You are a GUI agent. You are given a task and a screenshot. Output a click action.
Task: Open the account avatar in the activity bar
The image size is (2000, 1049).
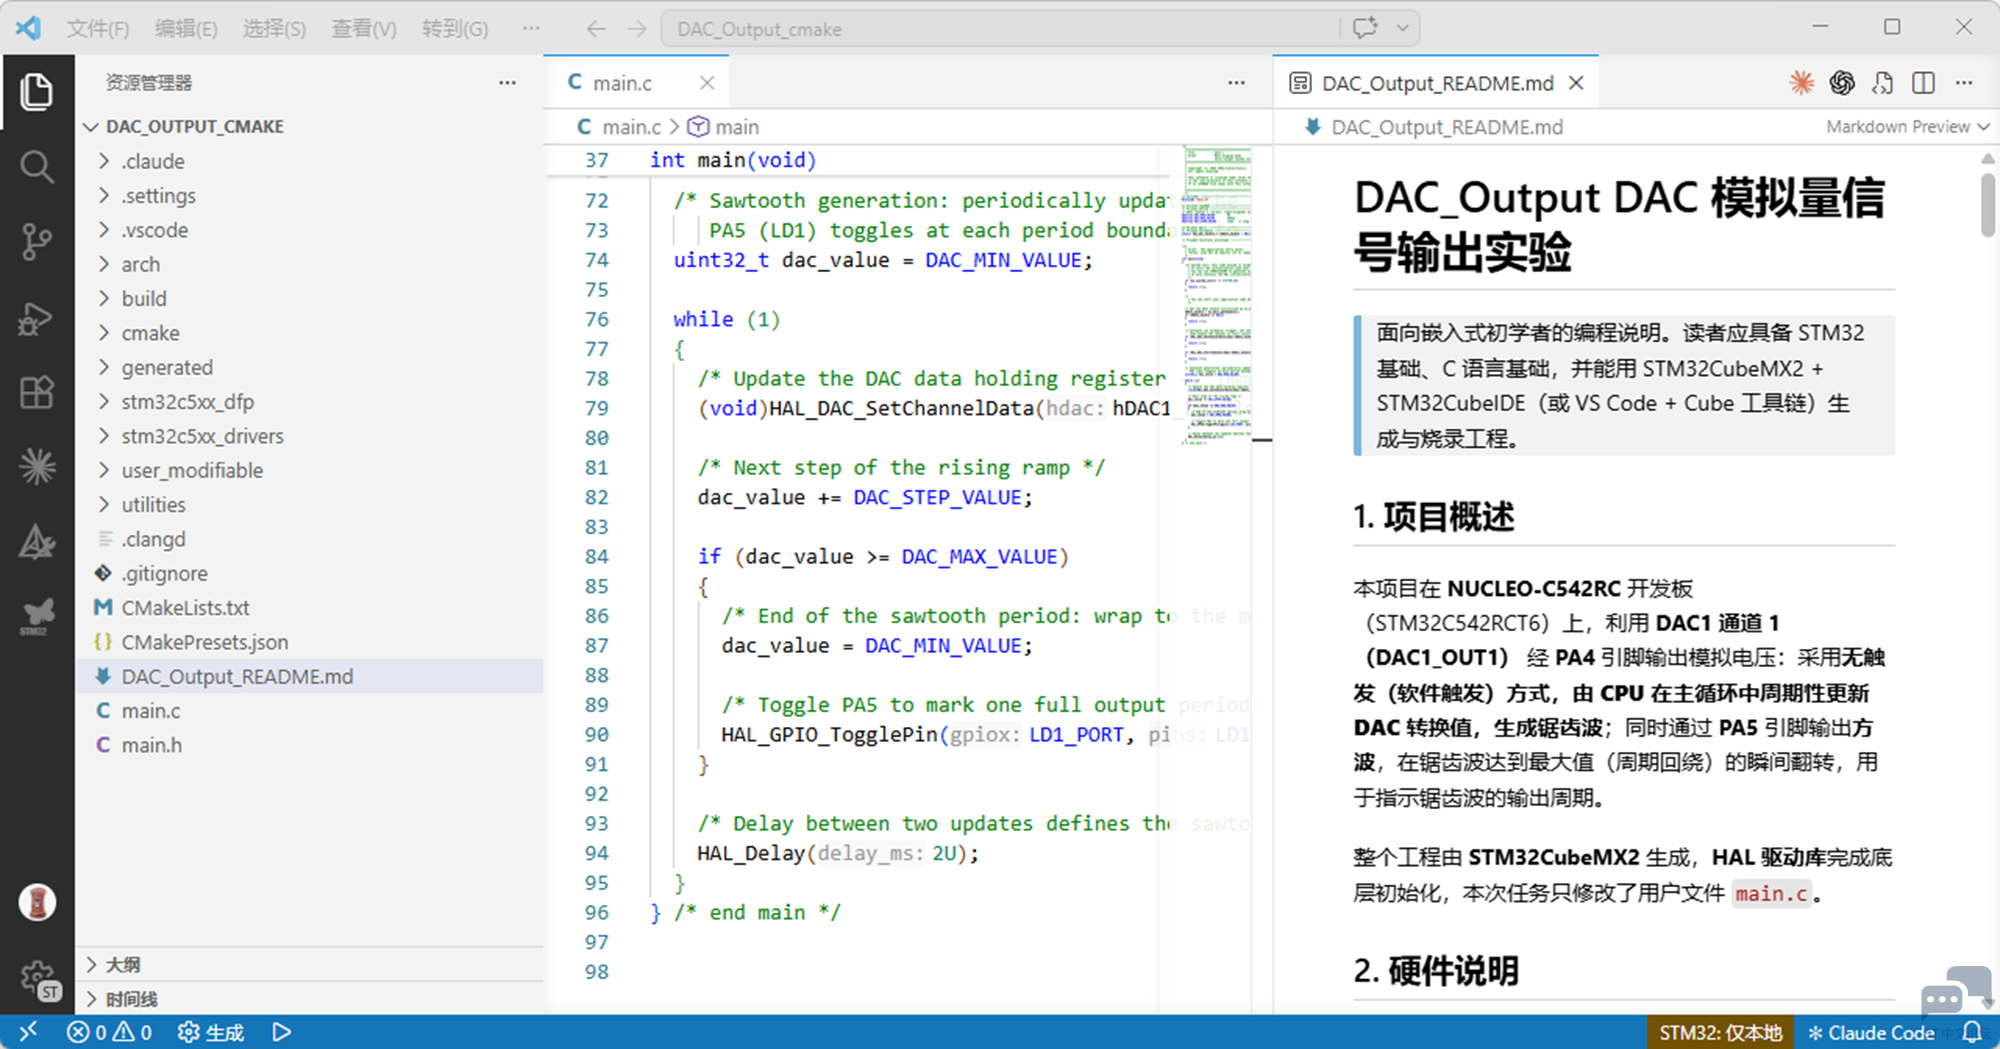[x=37, y=902]
